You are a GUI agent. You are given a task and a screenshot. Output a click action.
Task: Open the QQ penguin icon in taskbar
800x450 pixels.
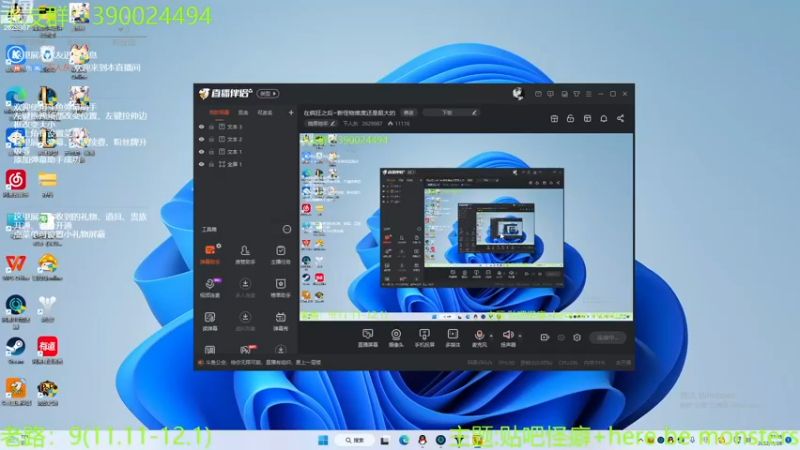point(422,440)
